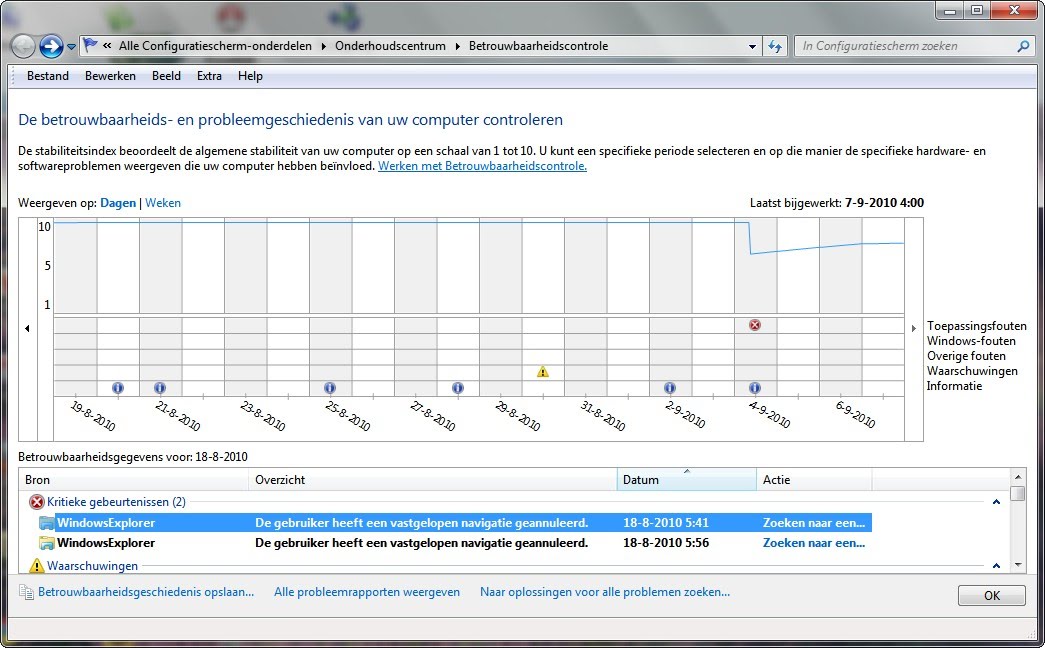Open 'Werken met Betrouwbaarheidscontrole' help link
Screen dimensions: 1045x648
(x=483, y=166)
